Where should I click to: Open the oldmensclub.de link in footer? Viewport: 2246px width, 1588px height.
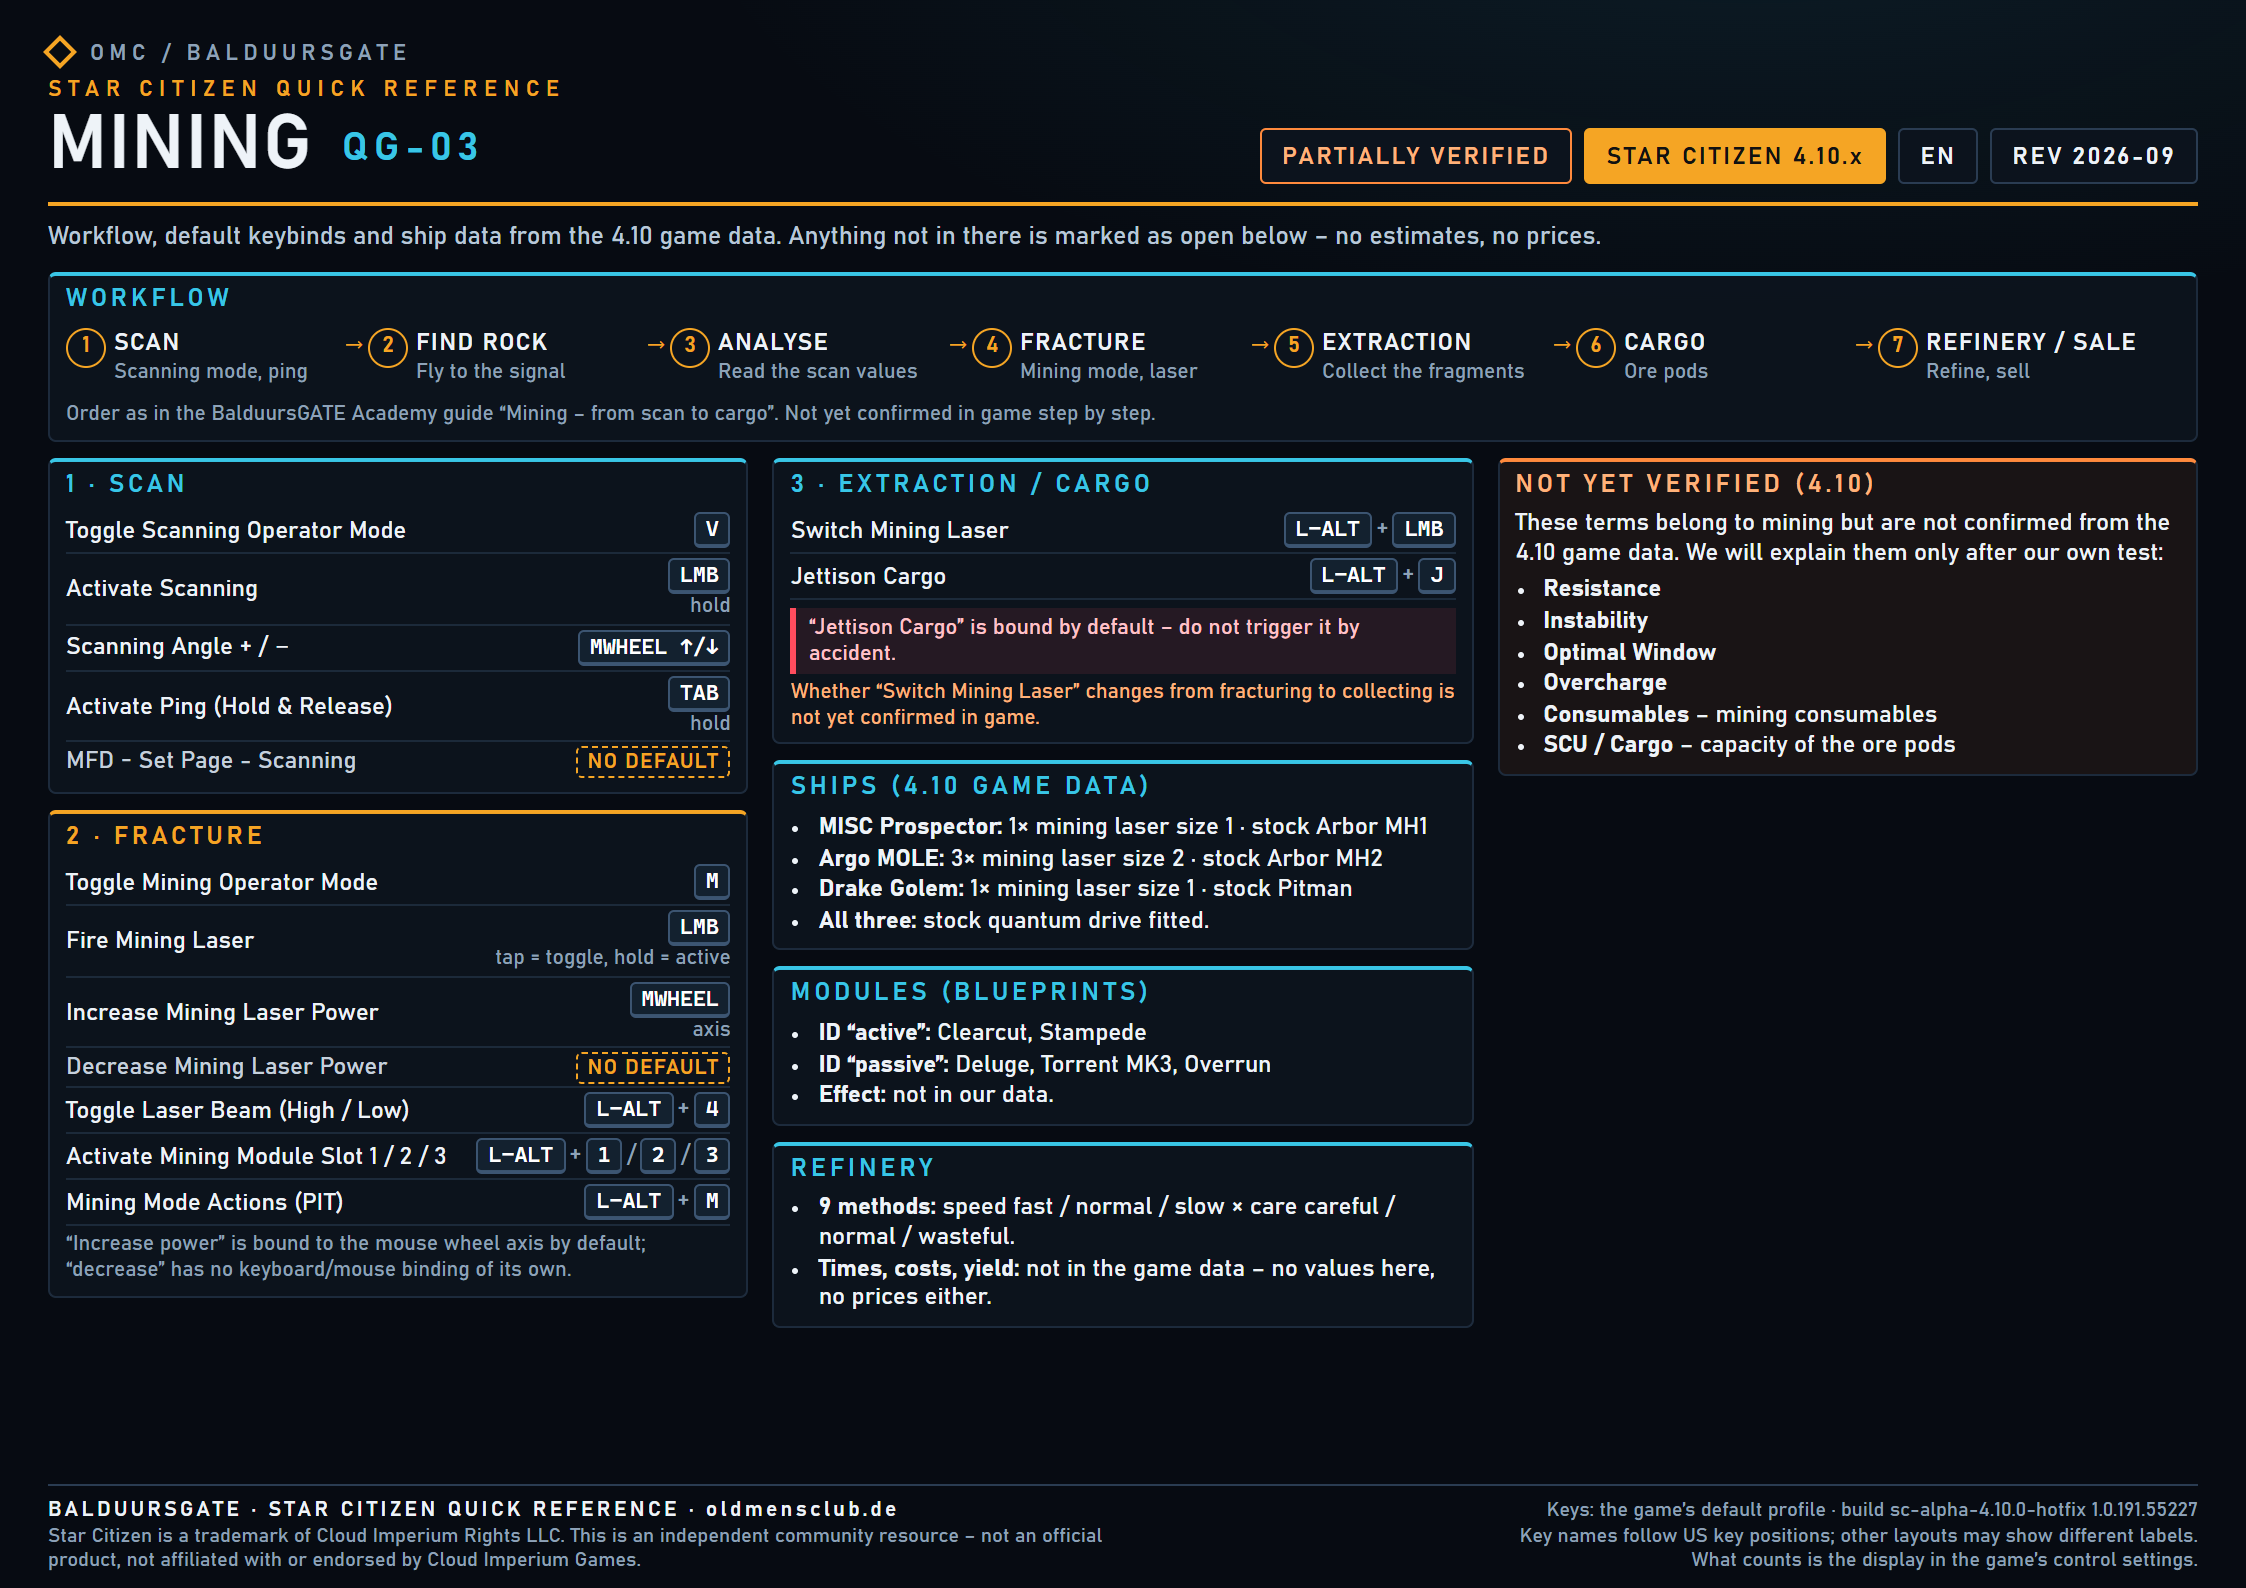click(802, 1509)
